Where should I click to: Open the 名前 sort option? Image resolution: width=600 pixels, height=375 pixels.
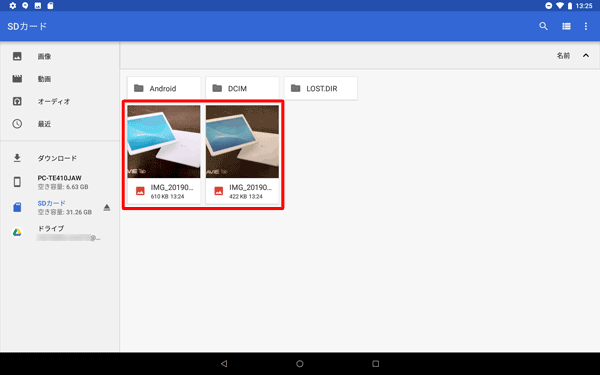click(x=563, y=55)
